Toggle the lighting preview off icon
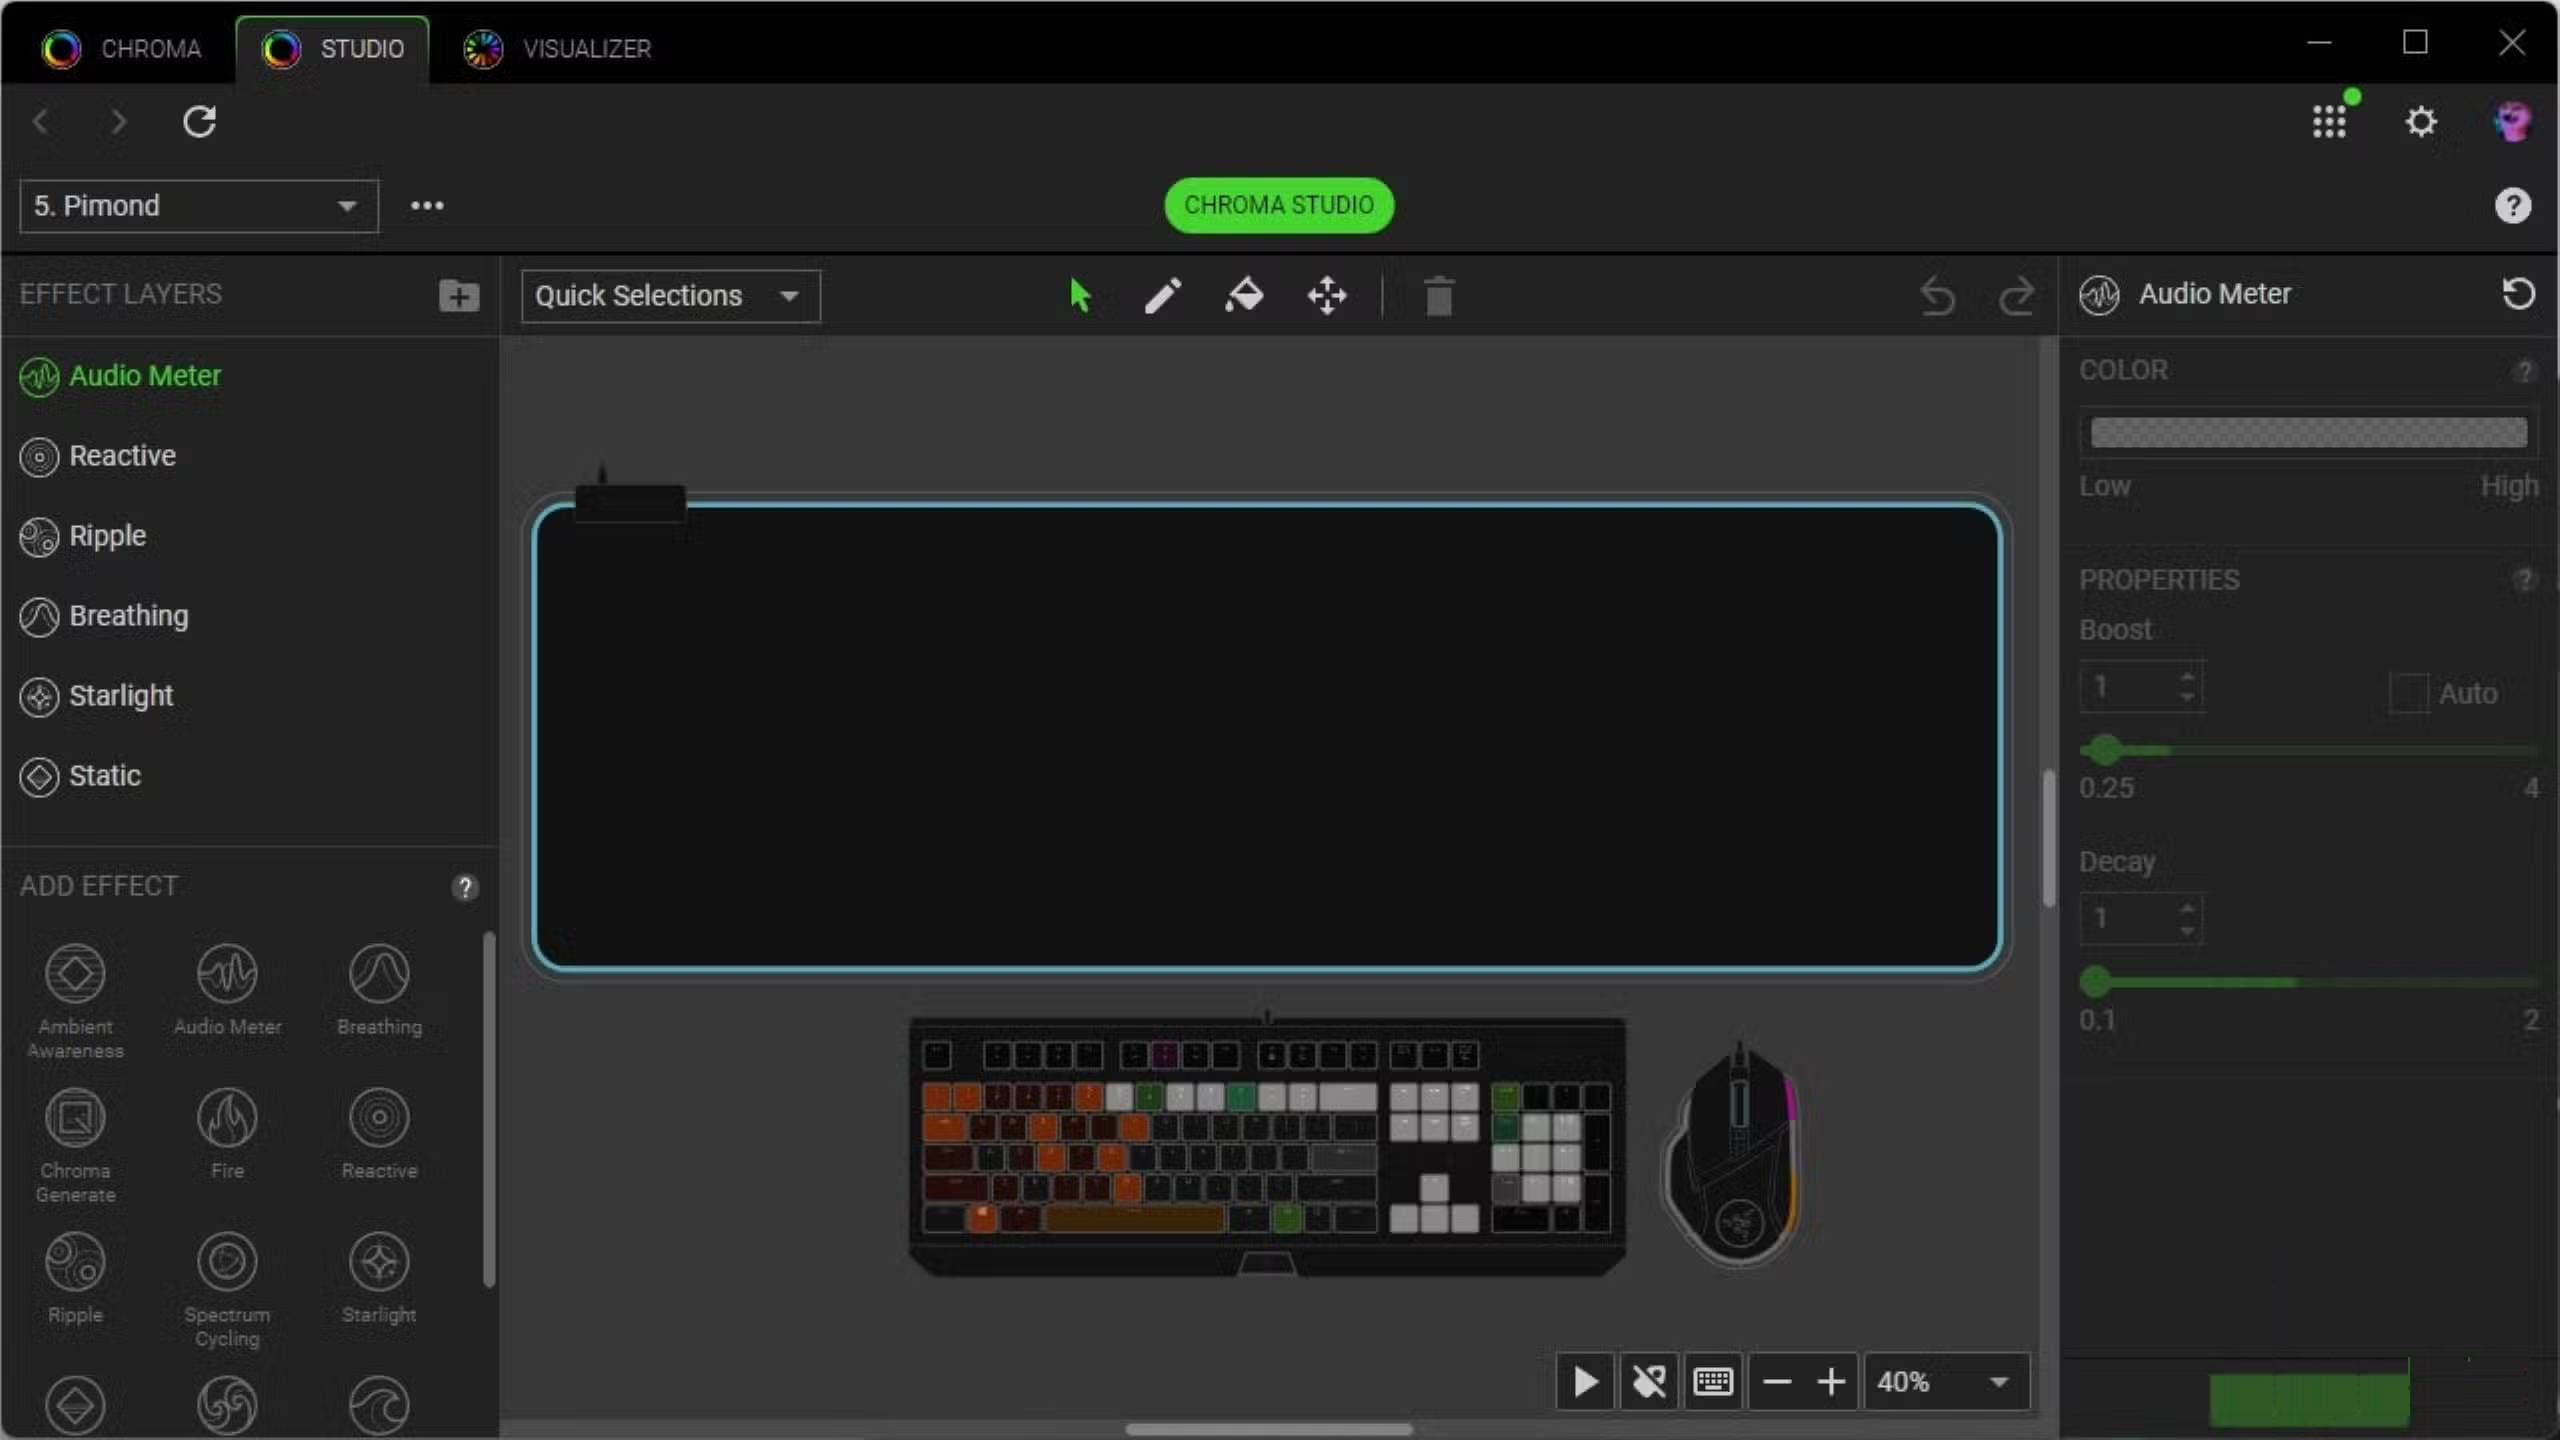 pyautogui.click(x=1649, y=1382)
